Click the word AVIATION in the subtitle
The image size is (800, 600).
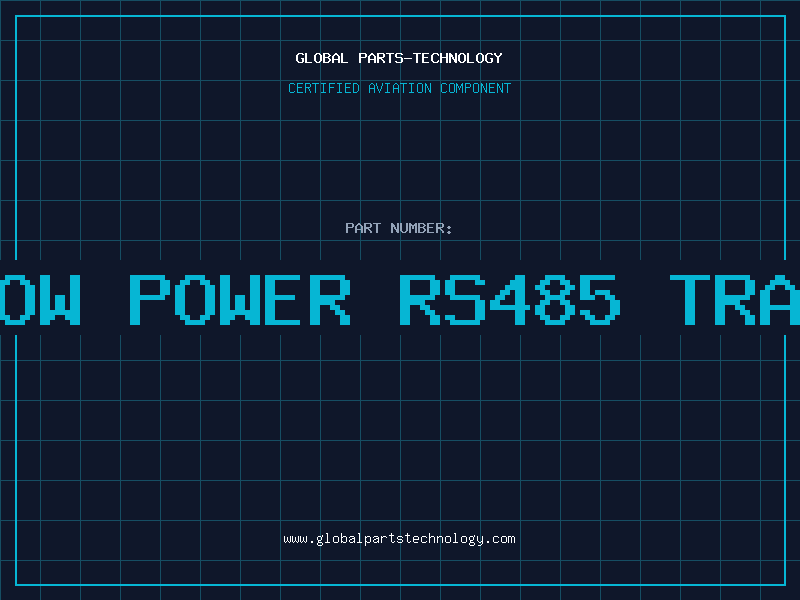click(400, 88)
